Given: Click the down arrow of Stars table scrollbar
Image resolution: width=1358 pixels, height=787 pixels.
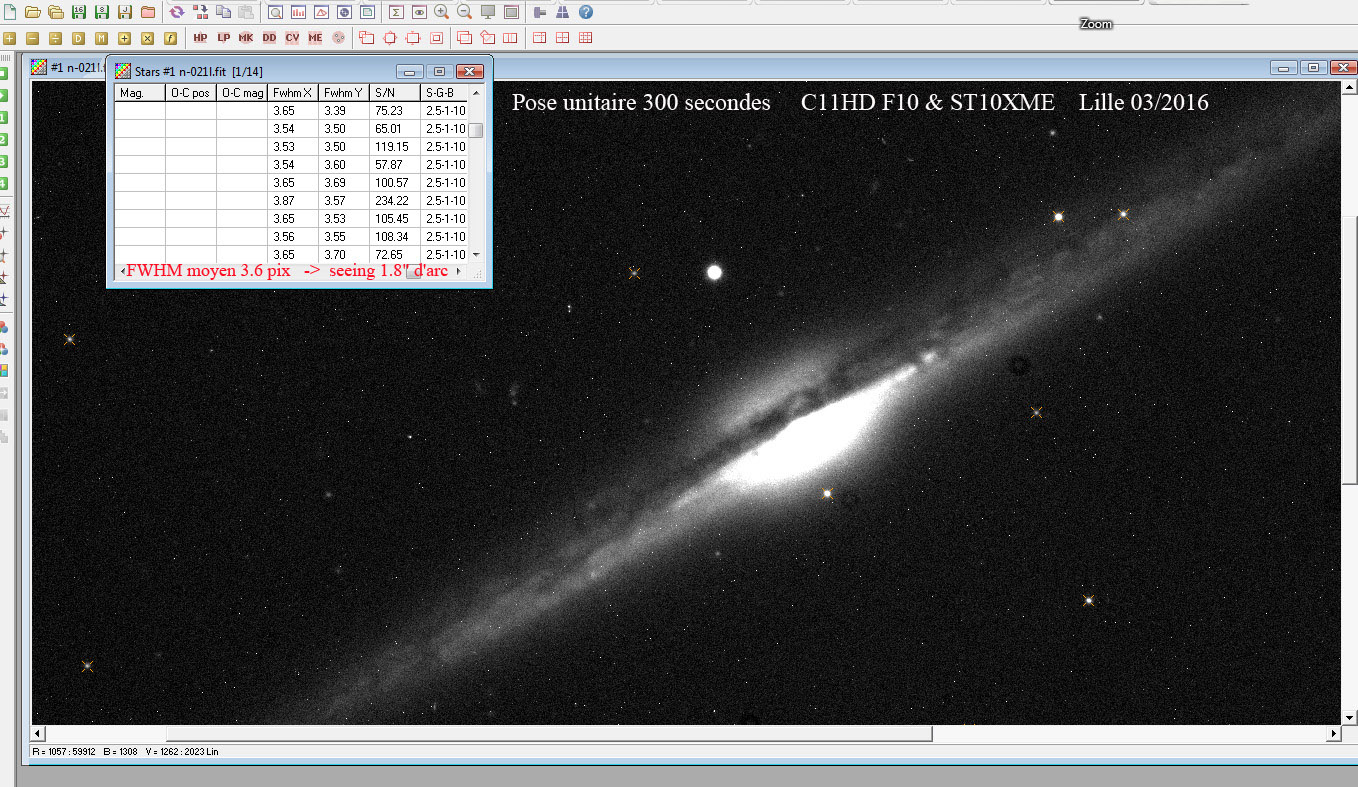Looking at the screenshot, I should pos(477,255).
